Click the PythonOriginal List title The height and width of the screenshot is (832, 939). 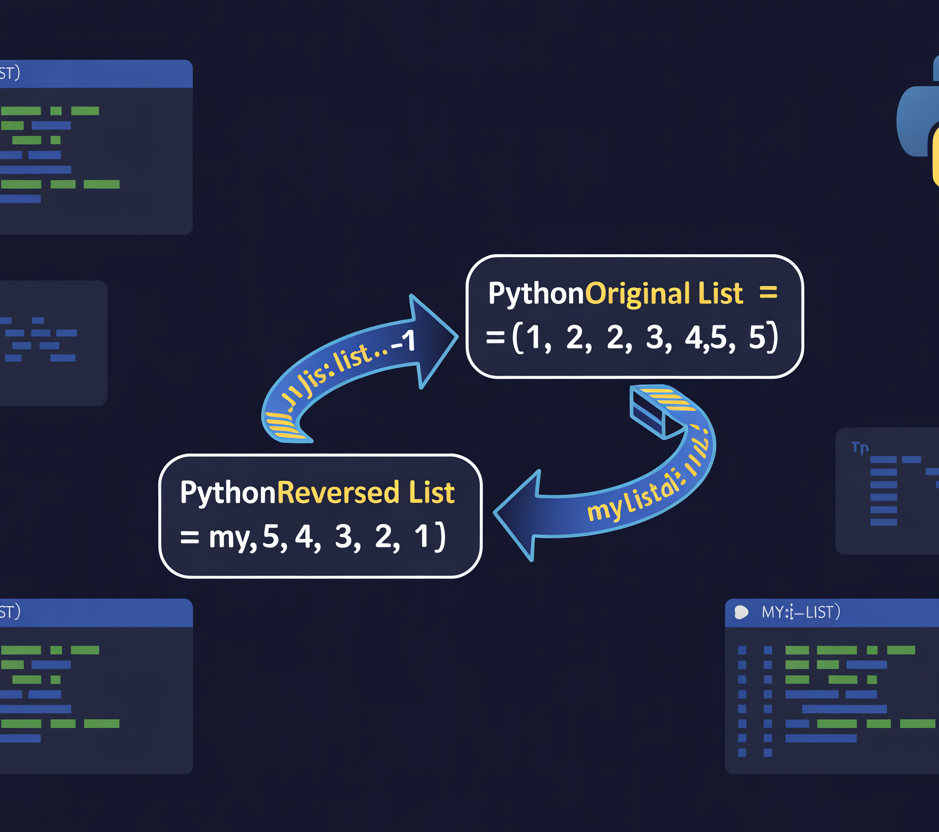tap(615, 293)
